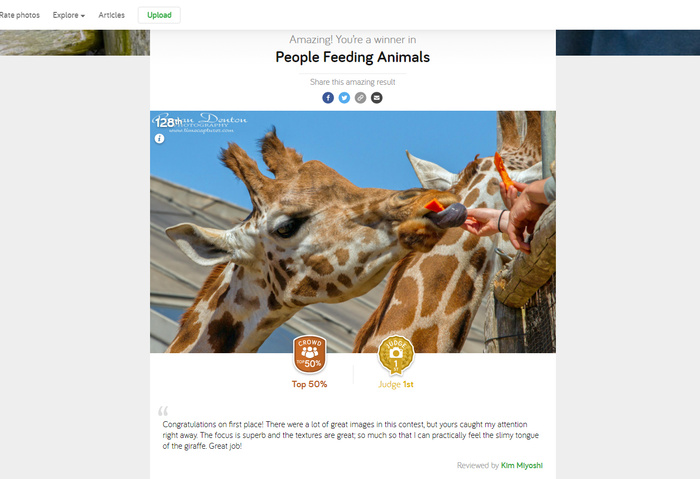Screen dimensions: 700x479
Task: Click the dark blue photo strip on right
Action: pyautogui.click(x=628, y=43)
